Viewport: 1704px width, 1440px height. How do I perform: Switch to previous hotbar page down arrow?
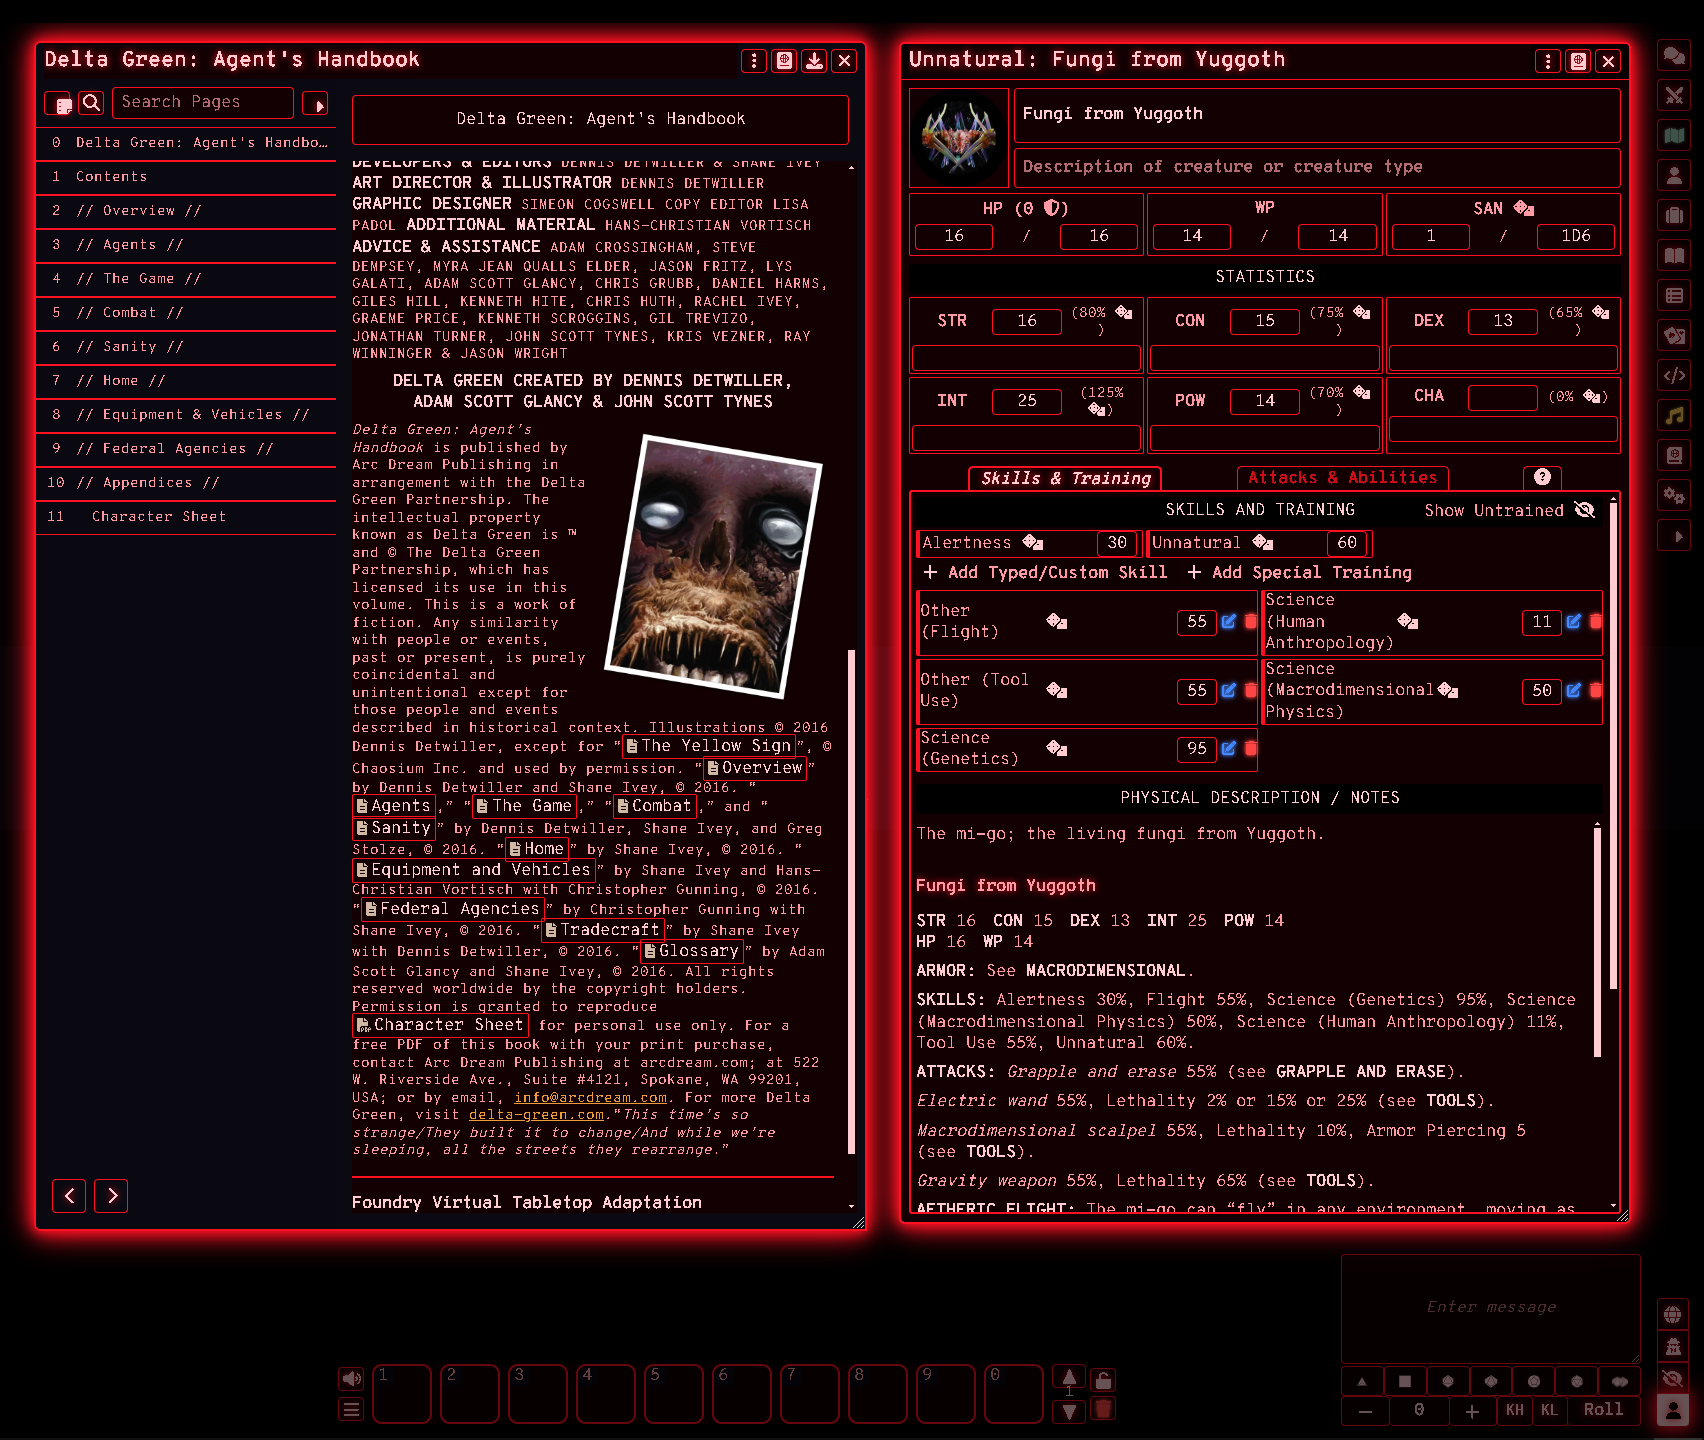click(1069, 1411)
